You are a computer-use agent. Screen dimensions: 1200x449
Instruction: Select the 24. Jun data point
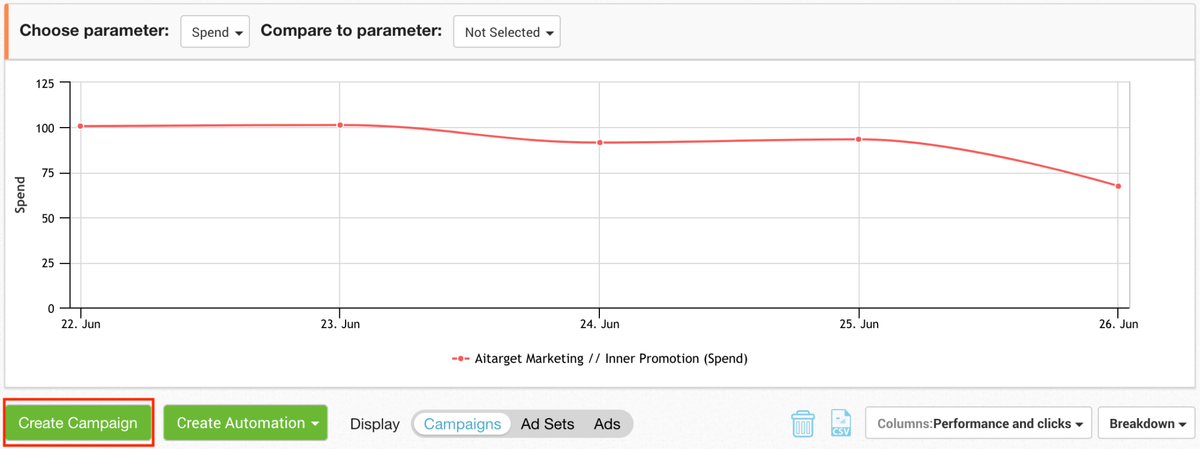599,142
